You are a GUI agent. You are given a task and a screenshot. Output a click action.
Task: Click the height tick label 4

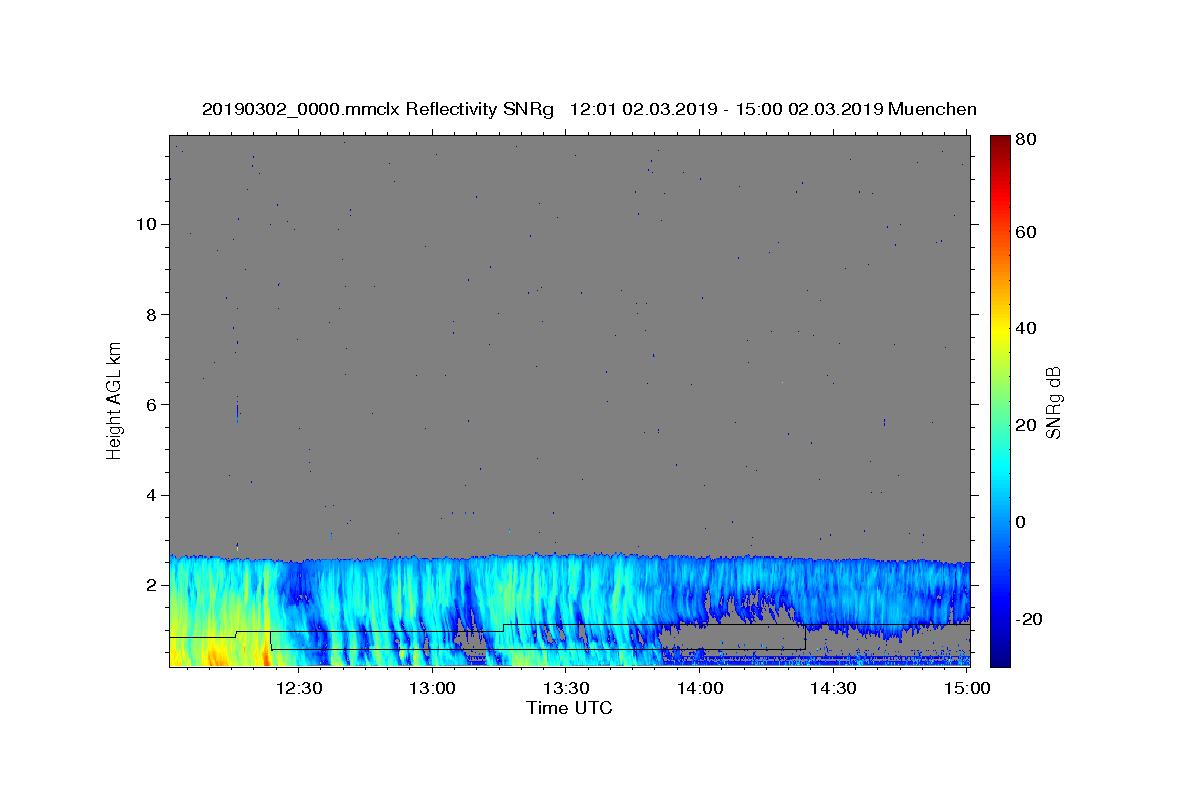(154, 495)
